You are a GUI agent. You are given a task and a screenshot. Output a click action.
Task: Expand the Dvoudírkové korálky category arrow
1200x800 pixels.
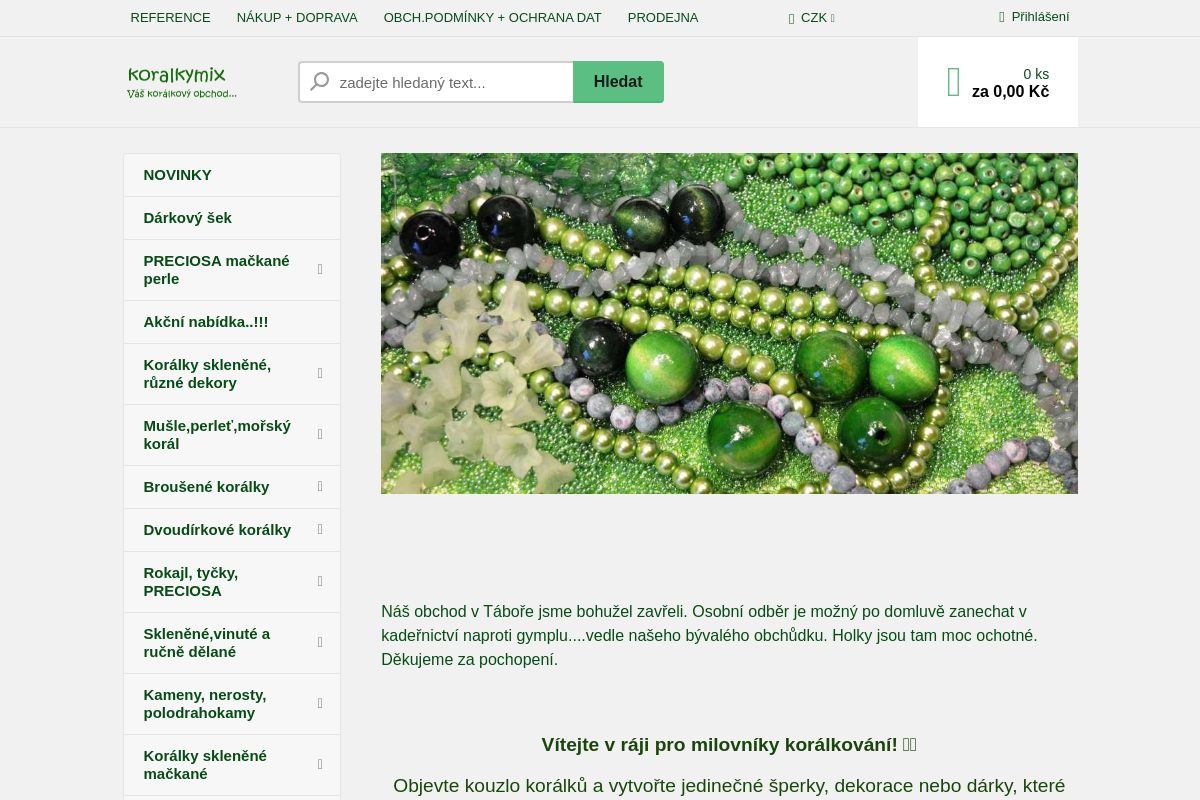320,529
